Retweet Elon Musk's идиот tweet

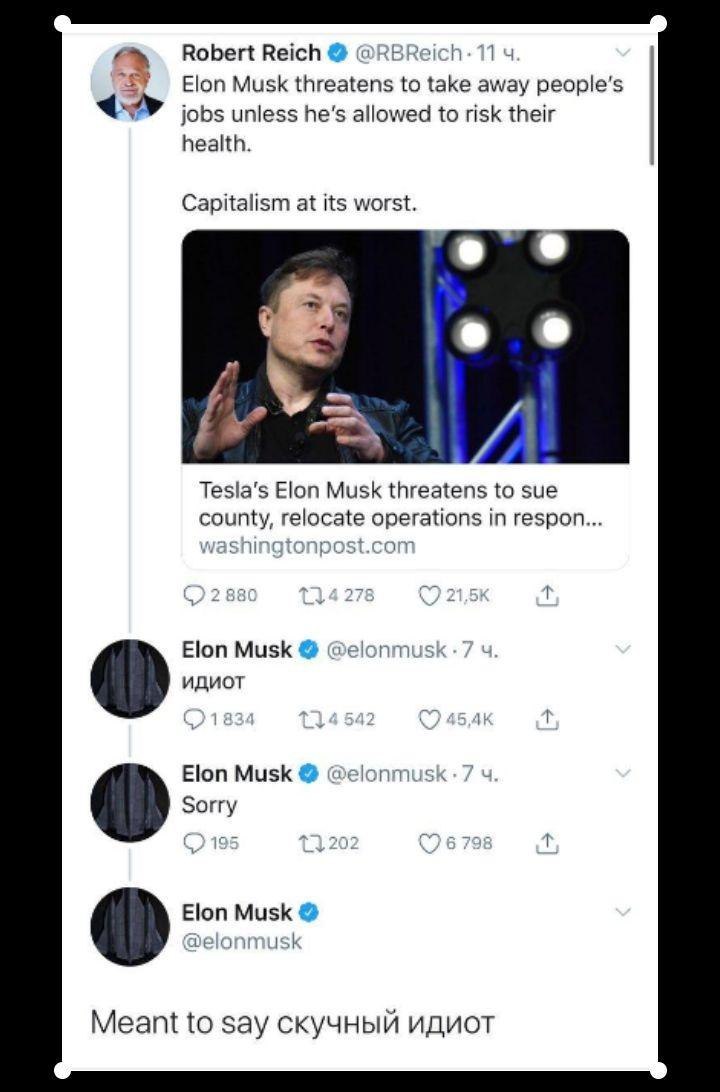coord(310,719)
